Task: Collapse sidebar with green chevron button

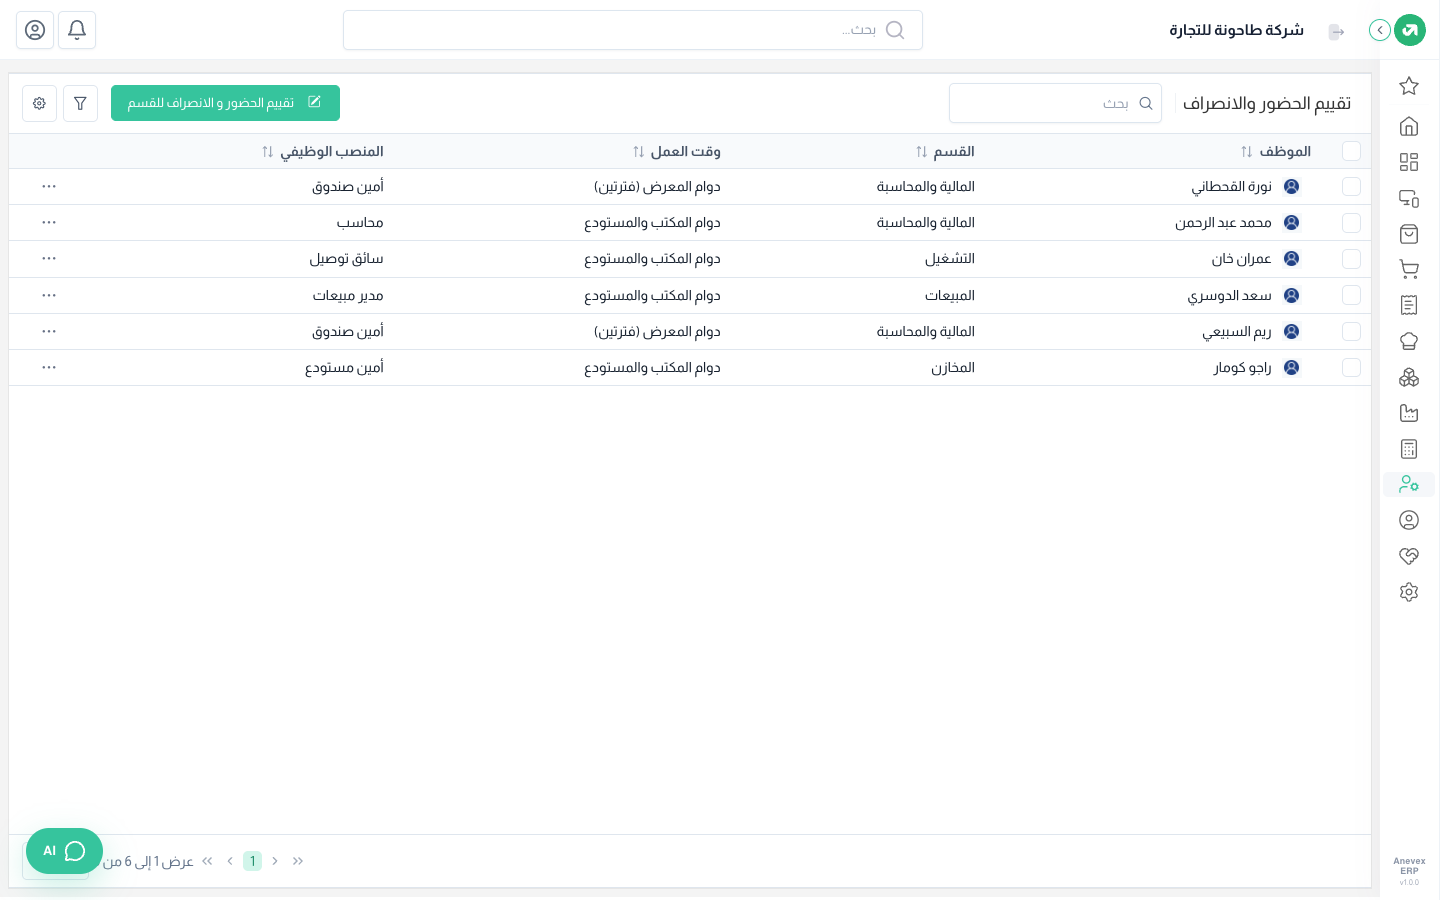Action: 1380,30
